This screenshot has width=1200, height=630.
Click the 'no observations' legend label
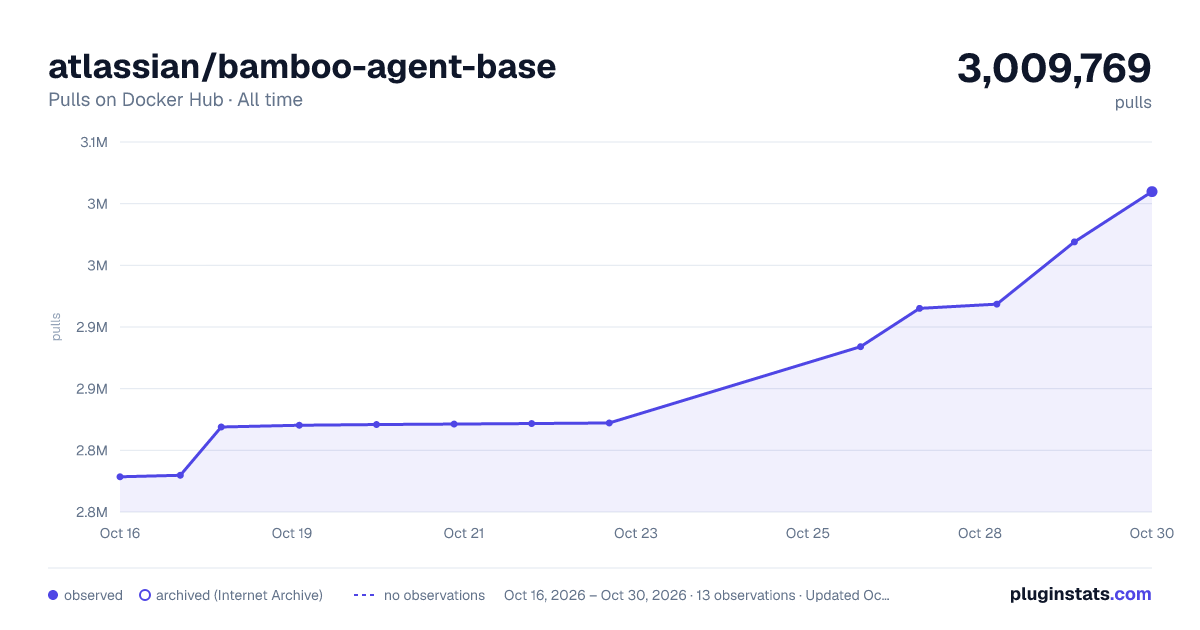pos(434,595)
